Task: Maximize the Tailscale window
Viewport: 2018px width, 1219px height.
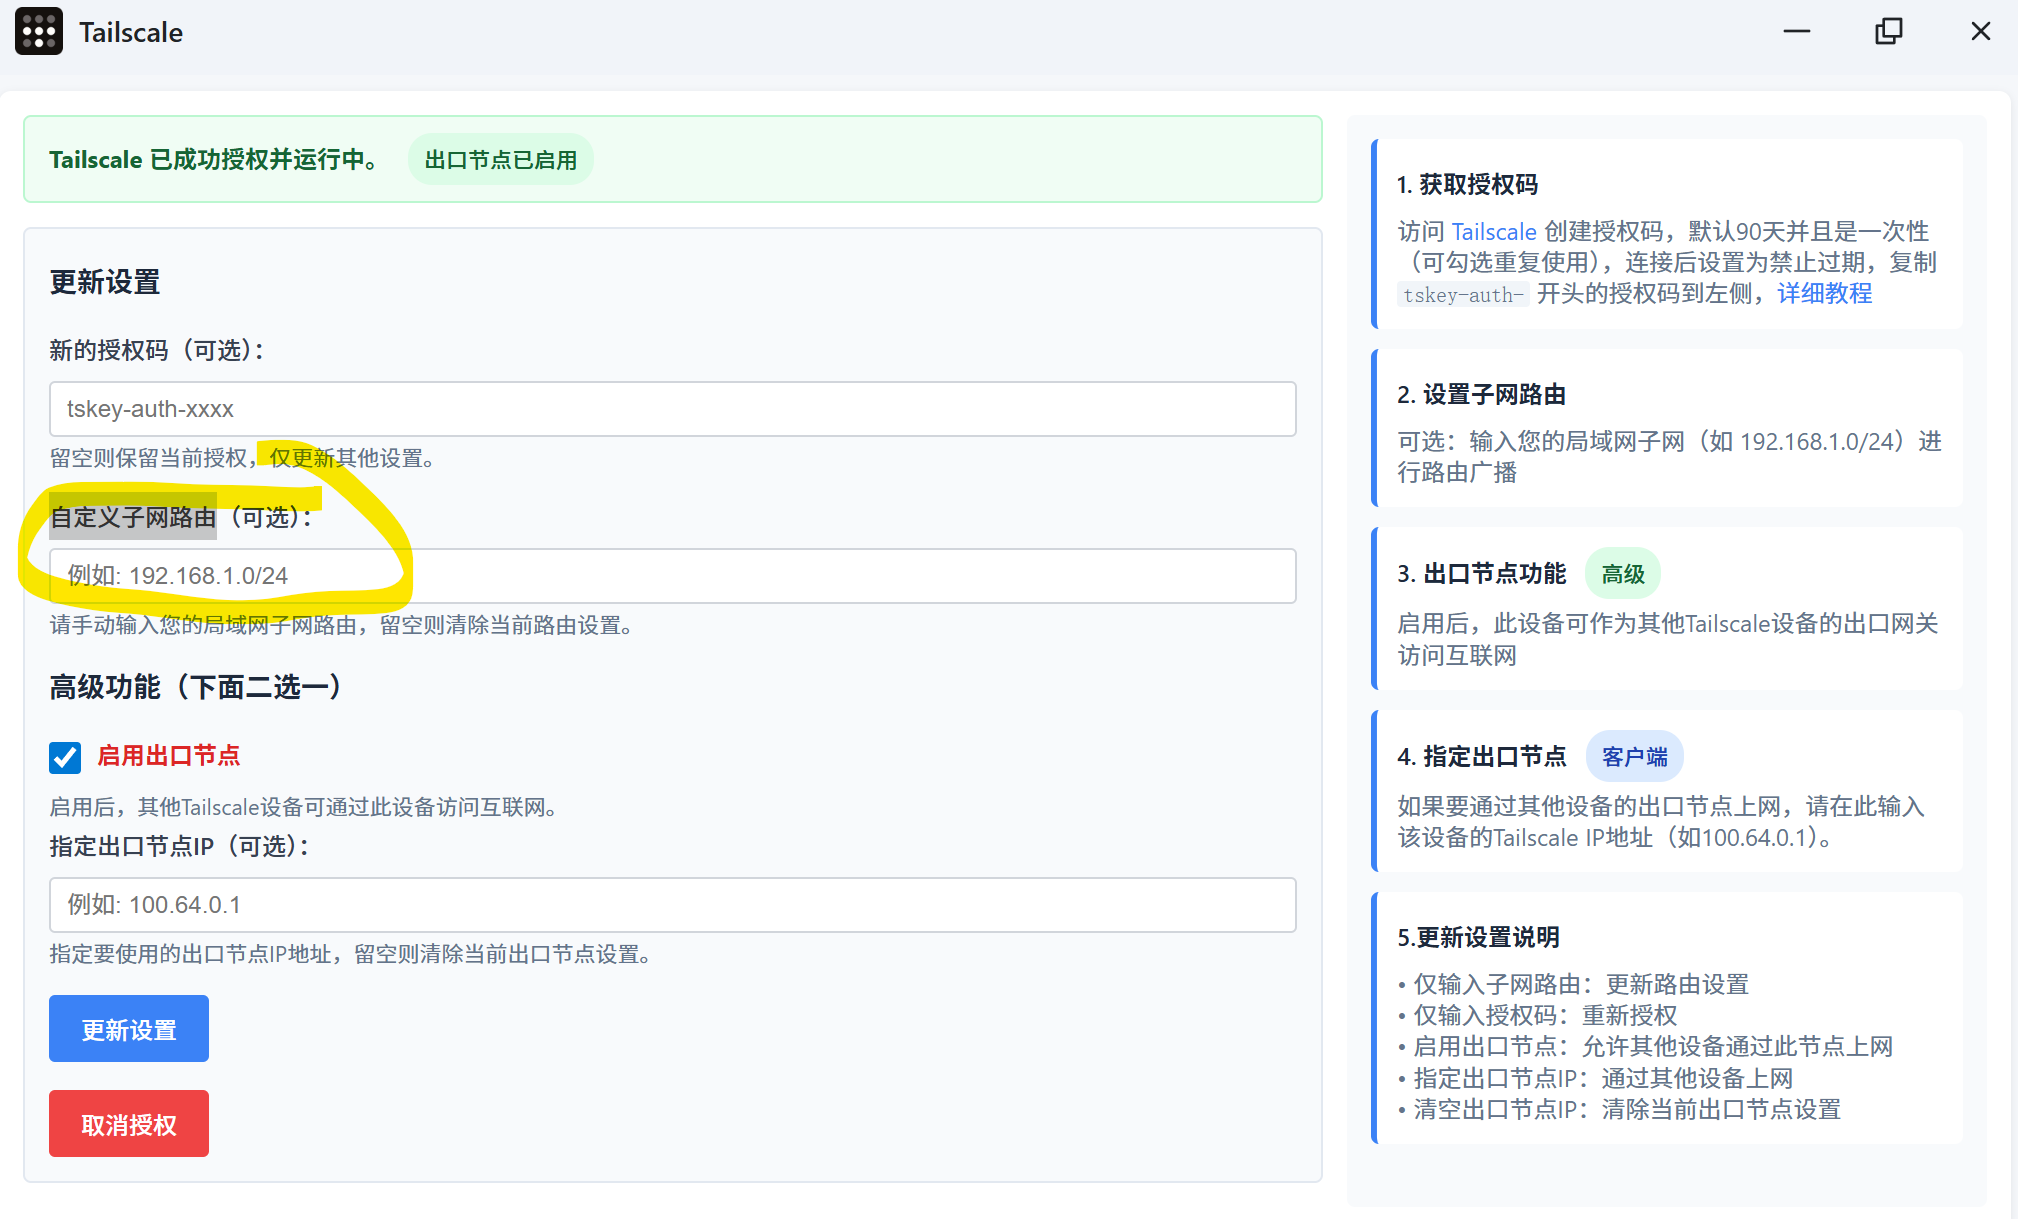Action: 1888,32
